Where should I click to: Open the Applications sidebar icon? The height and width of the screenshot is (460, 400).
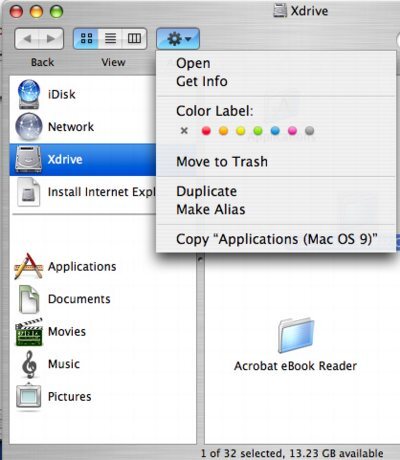[29, 266]
